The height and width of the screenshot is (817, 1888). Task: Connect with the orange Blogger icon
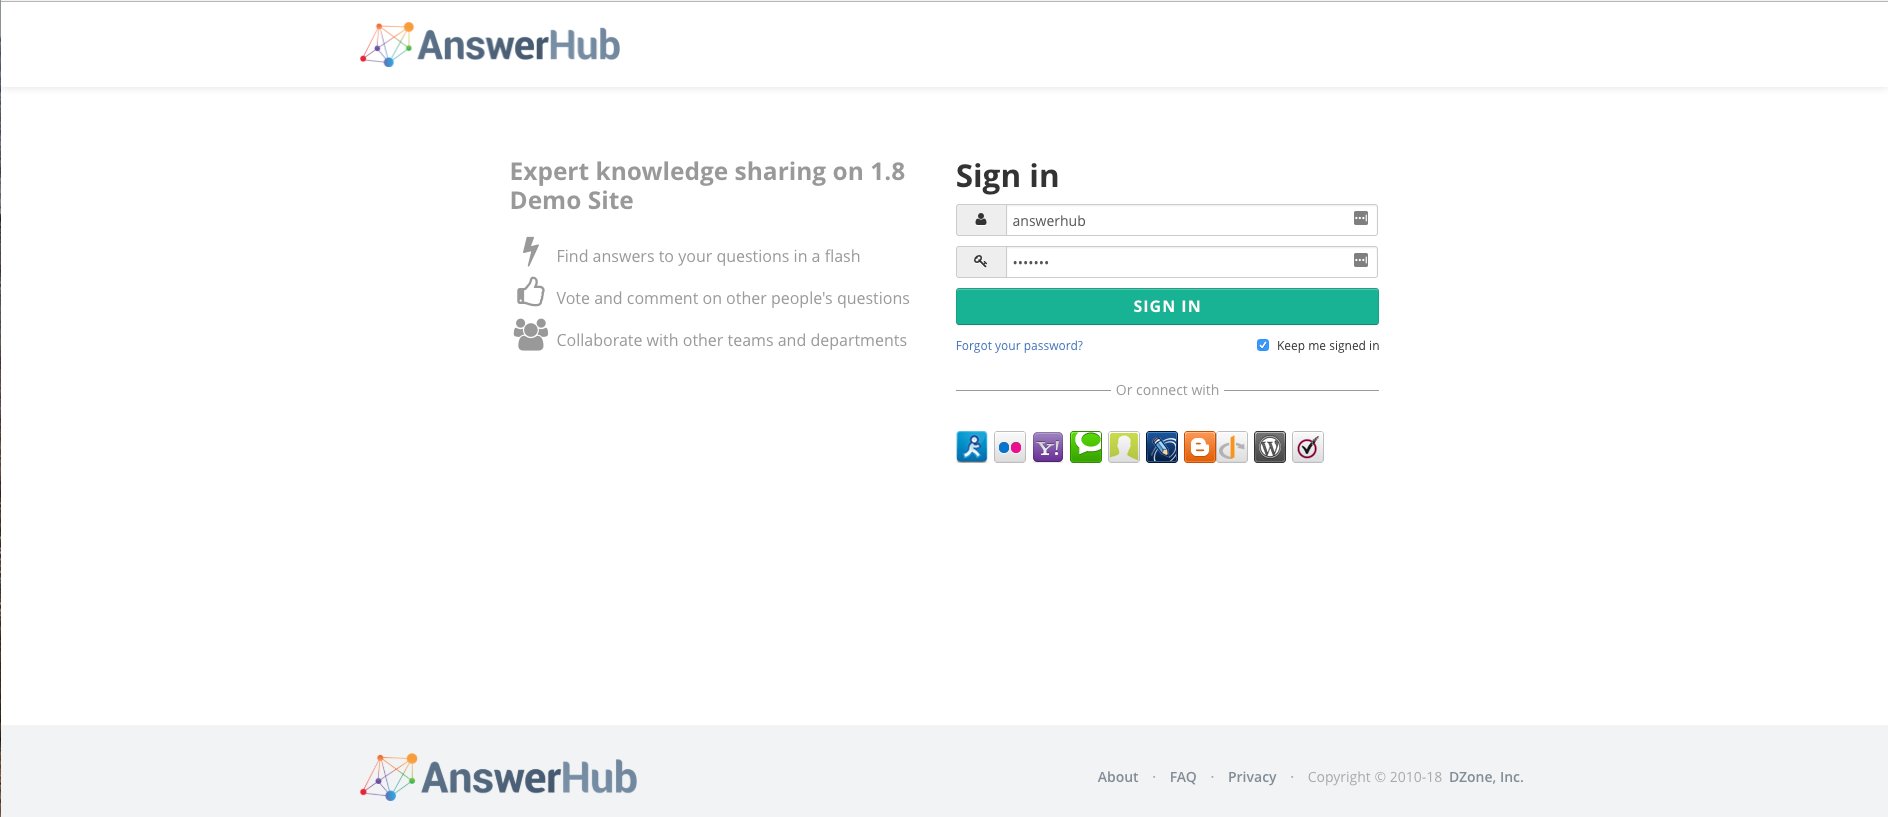click(x=1199, y=447)
